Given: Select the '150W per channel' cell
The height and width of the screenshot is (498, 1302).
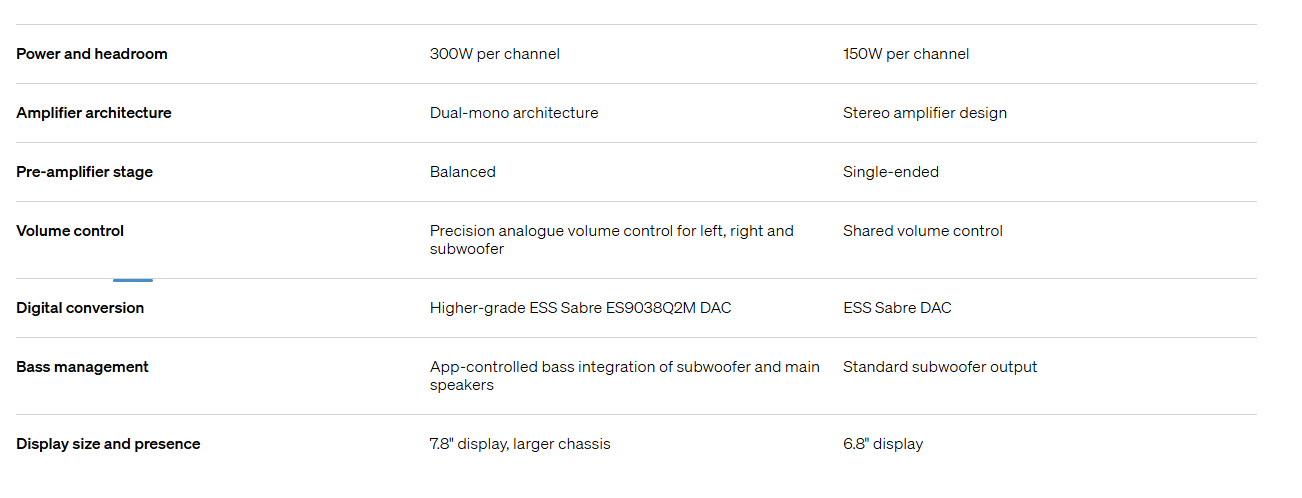Looking at the screenshot, I should [906, 54].
